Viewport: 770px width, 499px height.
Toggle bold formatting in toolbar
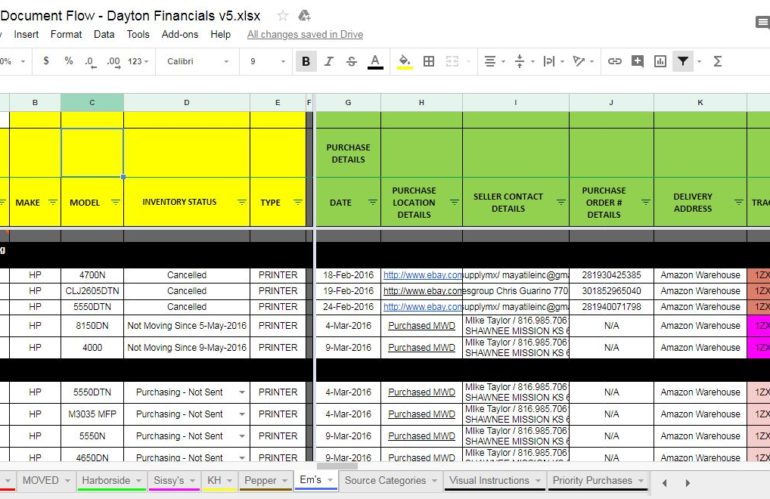tap(306, 61)
